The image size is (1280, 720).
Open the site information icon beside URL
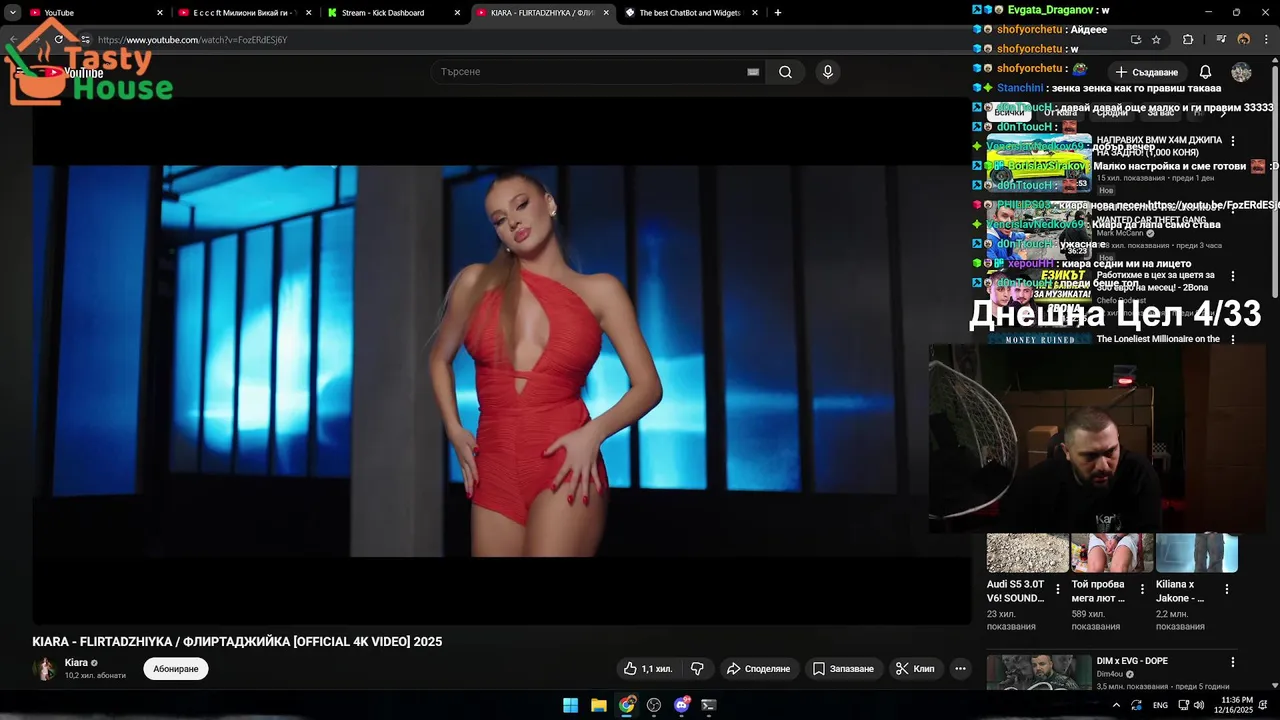[x=85, y=40]
